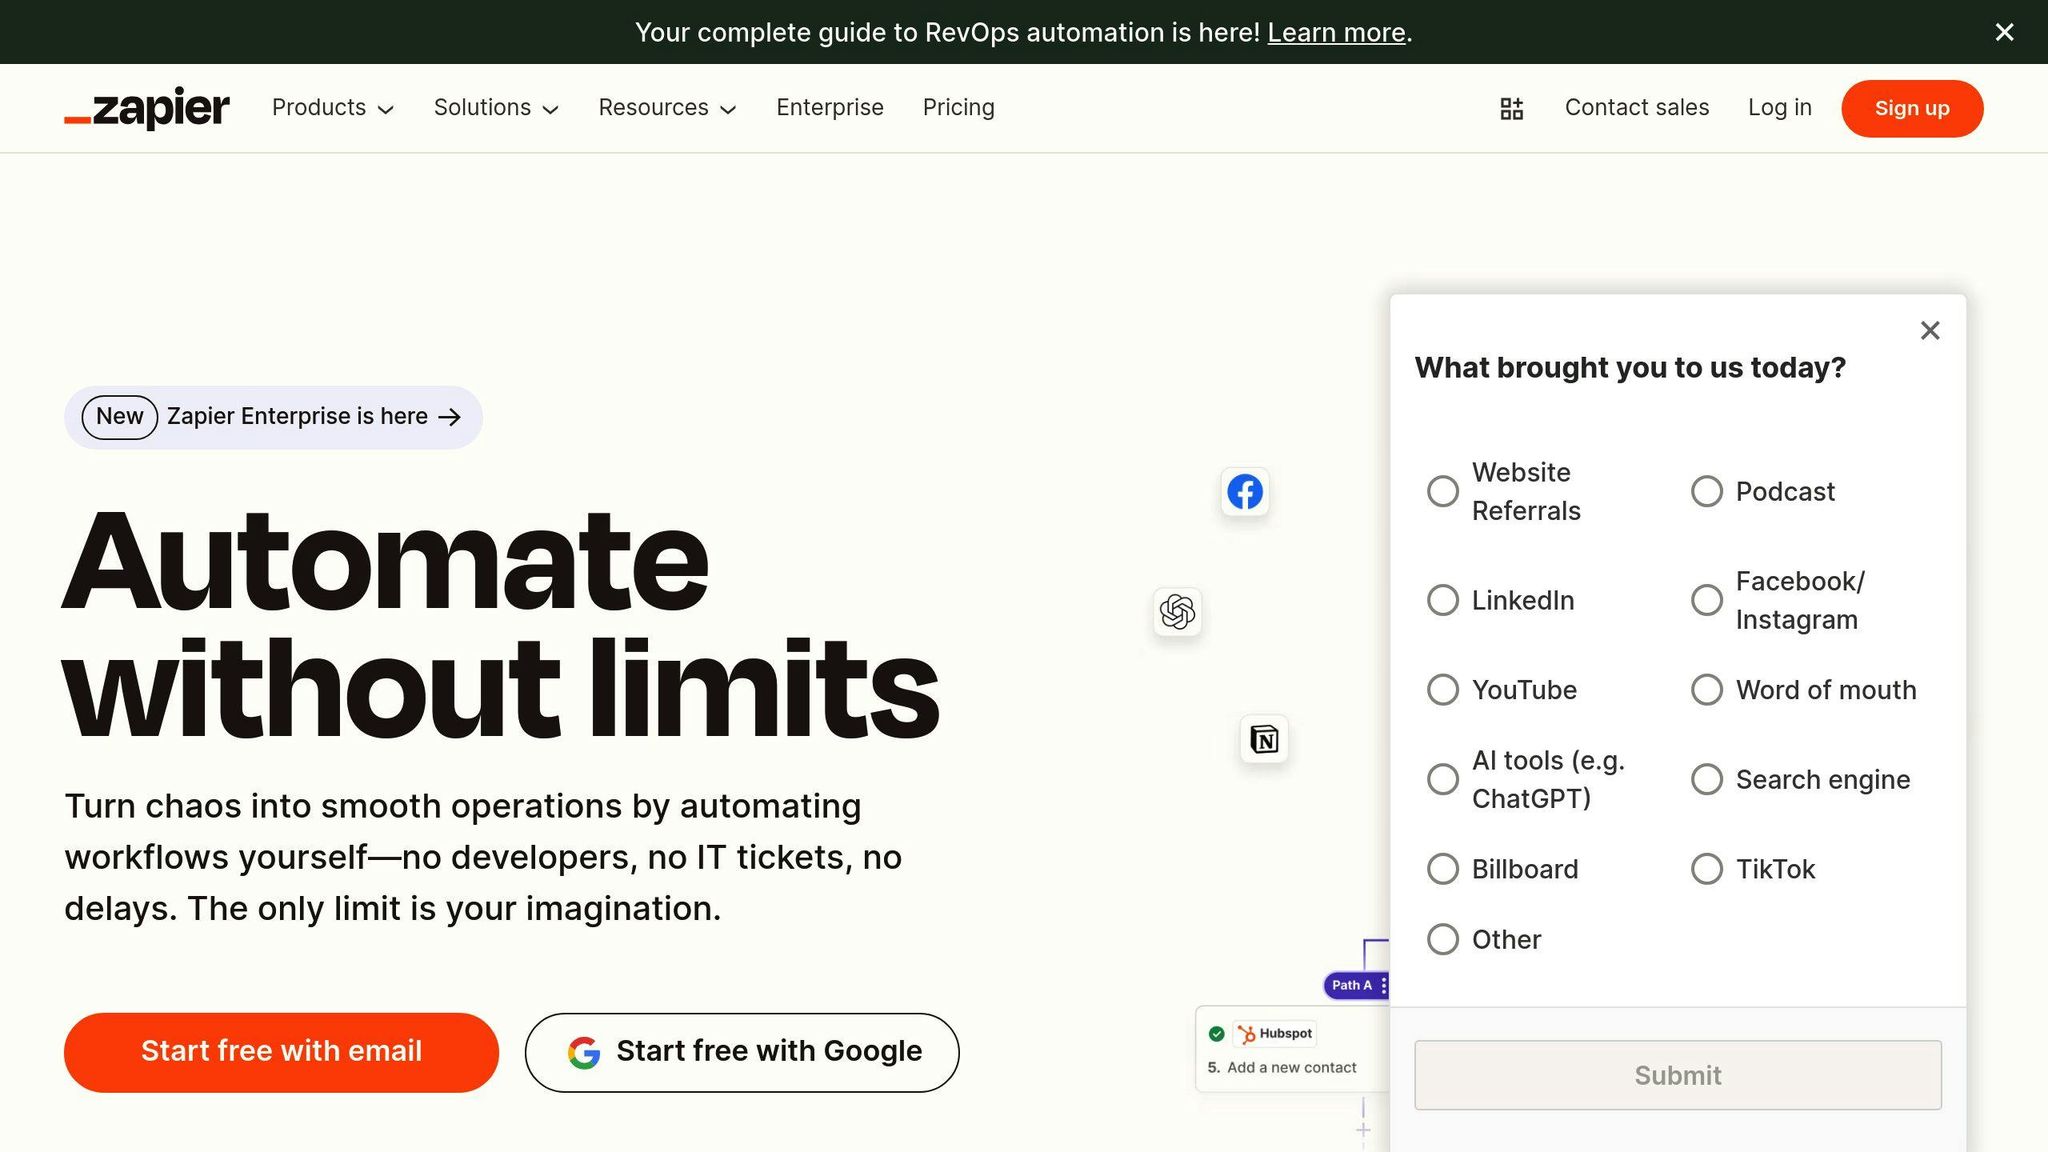Open the Path A options kebab menu
This screenshot has width=2048, height=1152.
1383,985
